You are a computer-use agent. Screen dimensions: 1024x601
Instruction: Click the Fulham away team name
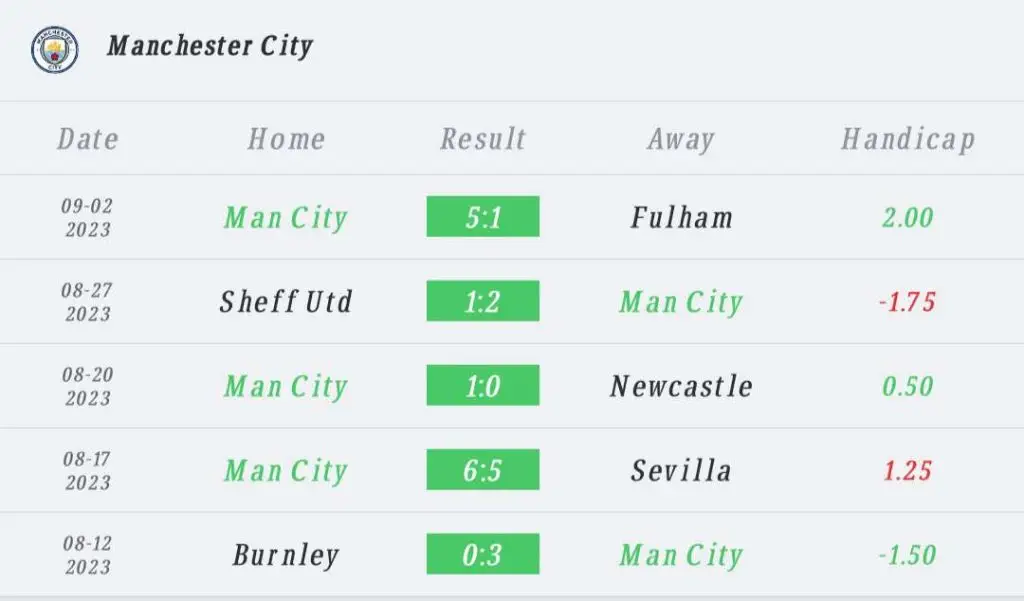(x=681, y=218)
